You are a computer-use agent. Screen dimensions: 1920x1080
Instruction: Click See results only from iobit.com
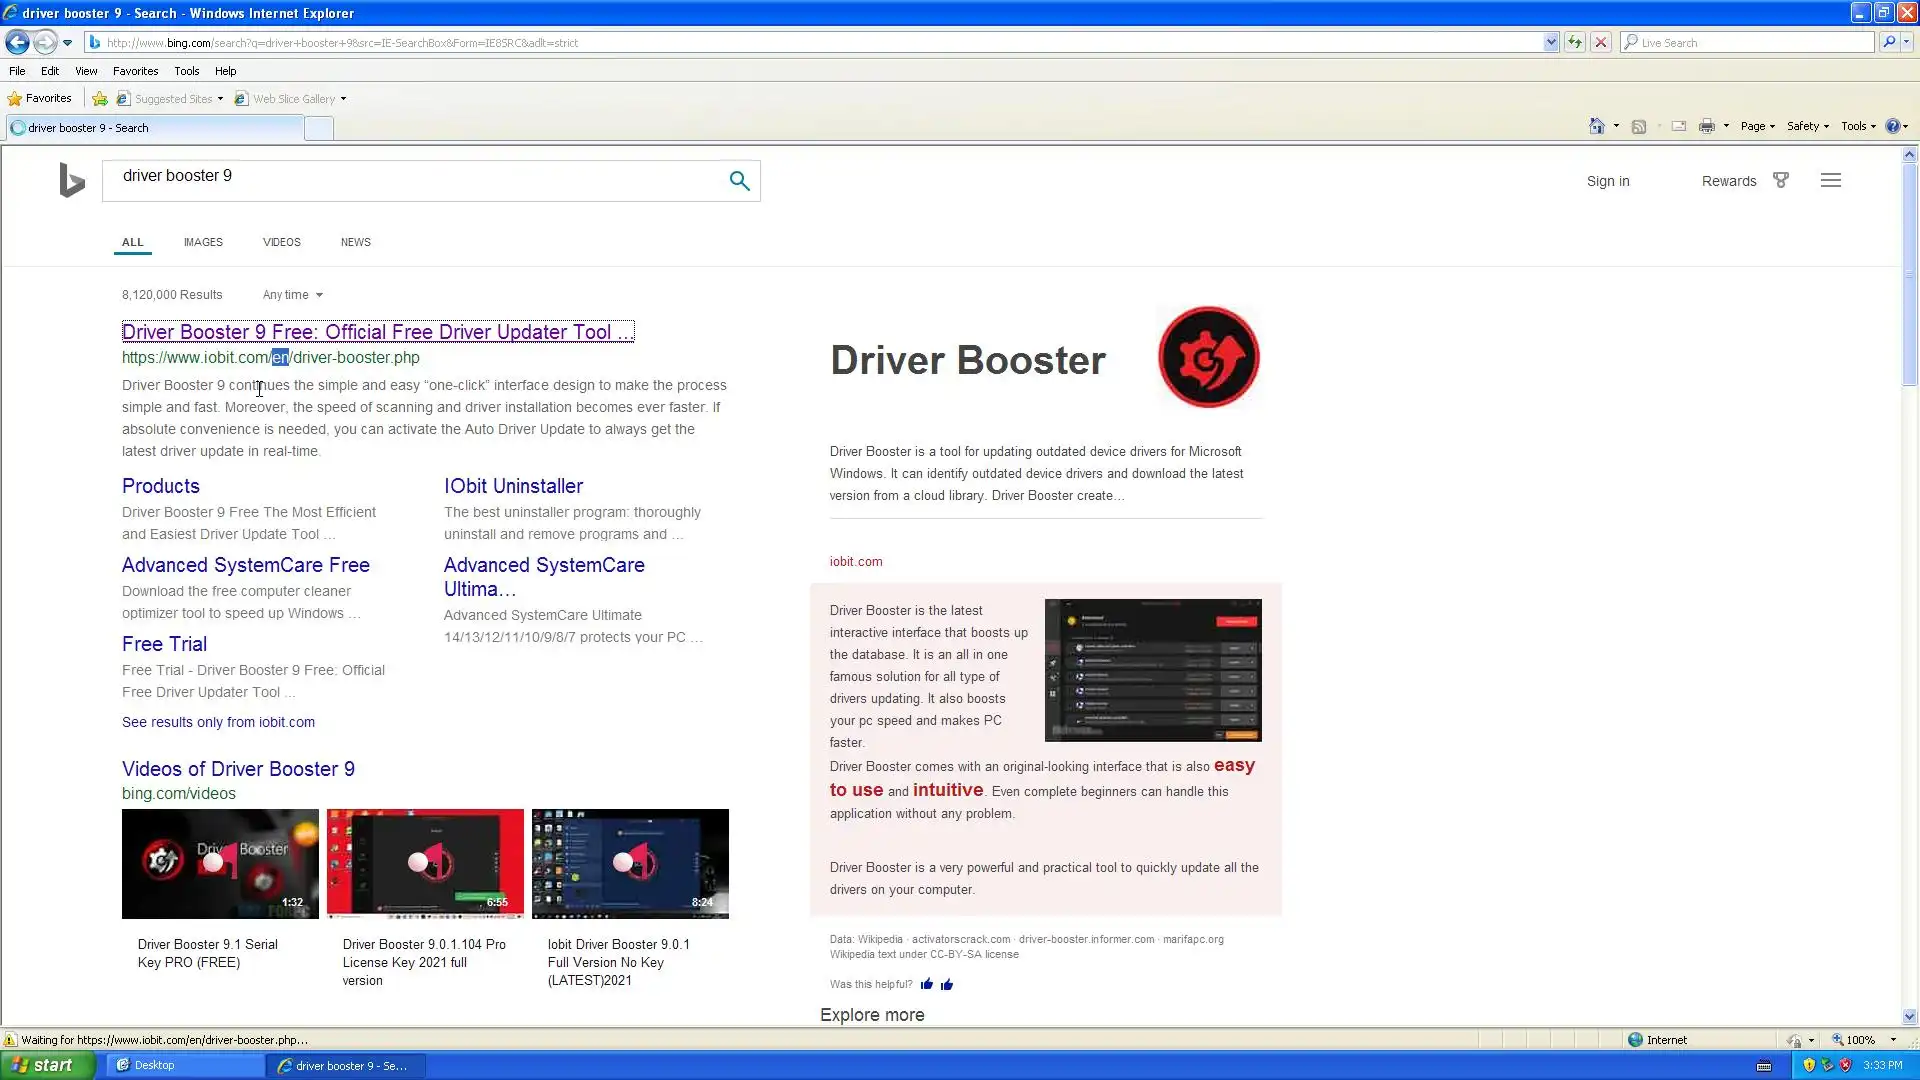(x=218, y=722)
